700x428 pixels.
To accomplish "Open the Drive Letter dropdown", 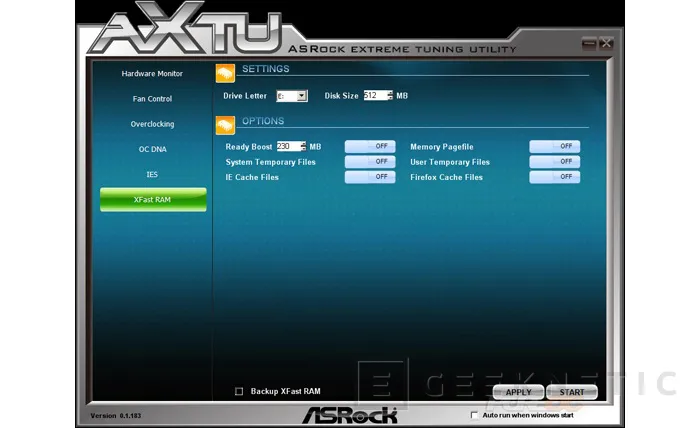I will (302, 96).
